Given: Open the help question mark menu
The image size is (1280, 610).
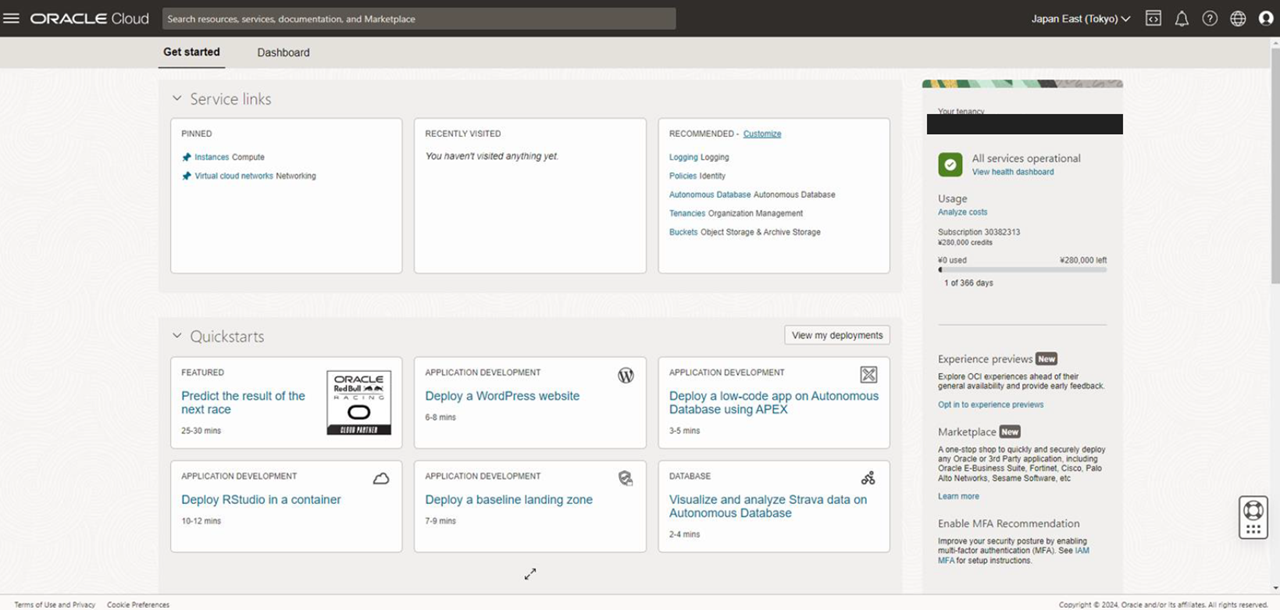Looking at the screenshot, I should coord(1210,18).
